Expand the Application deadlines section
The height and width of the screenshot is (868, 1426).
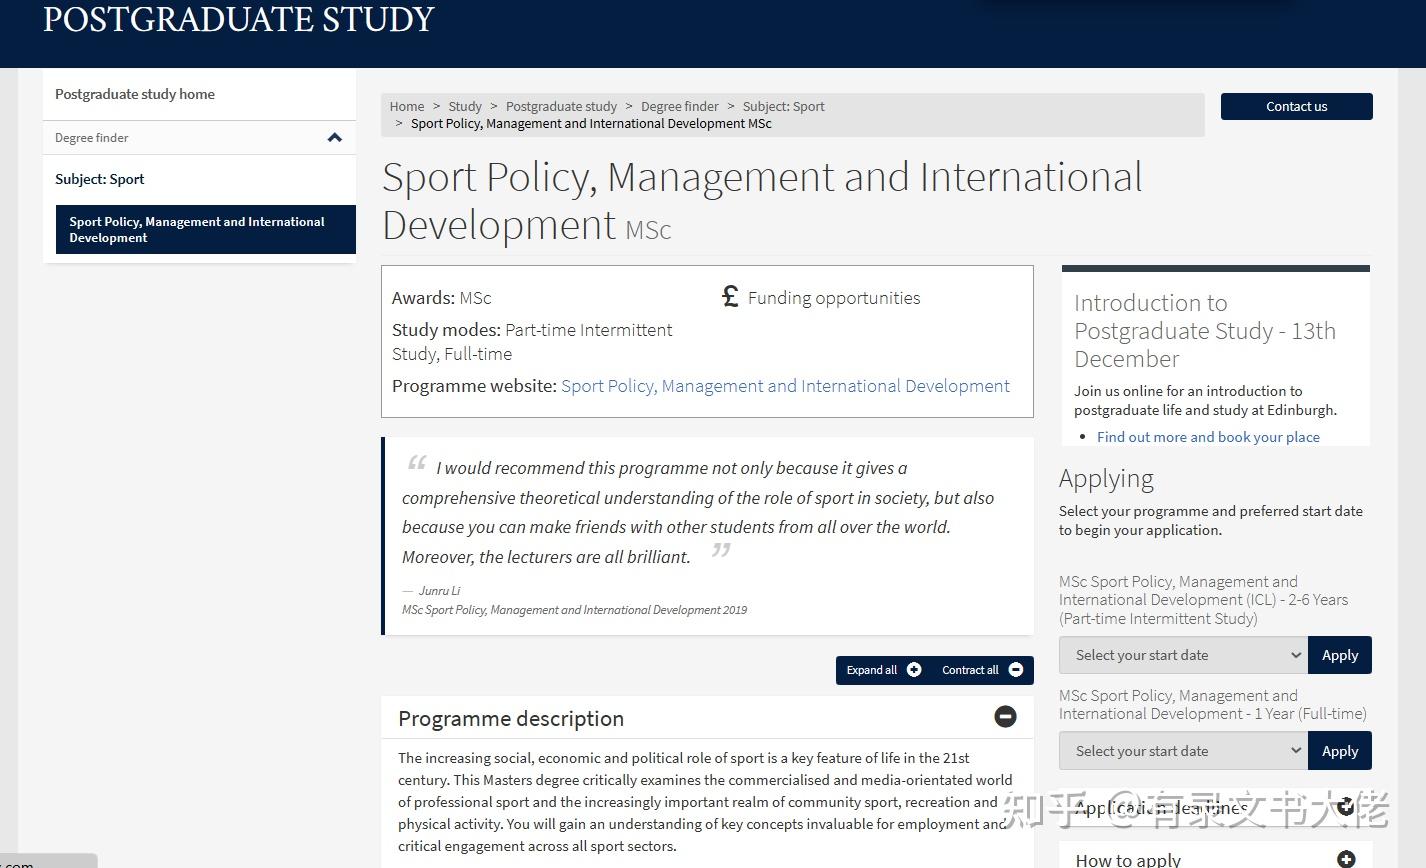tap(1214, 808)
